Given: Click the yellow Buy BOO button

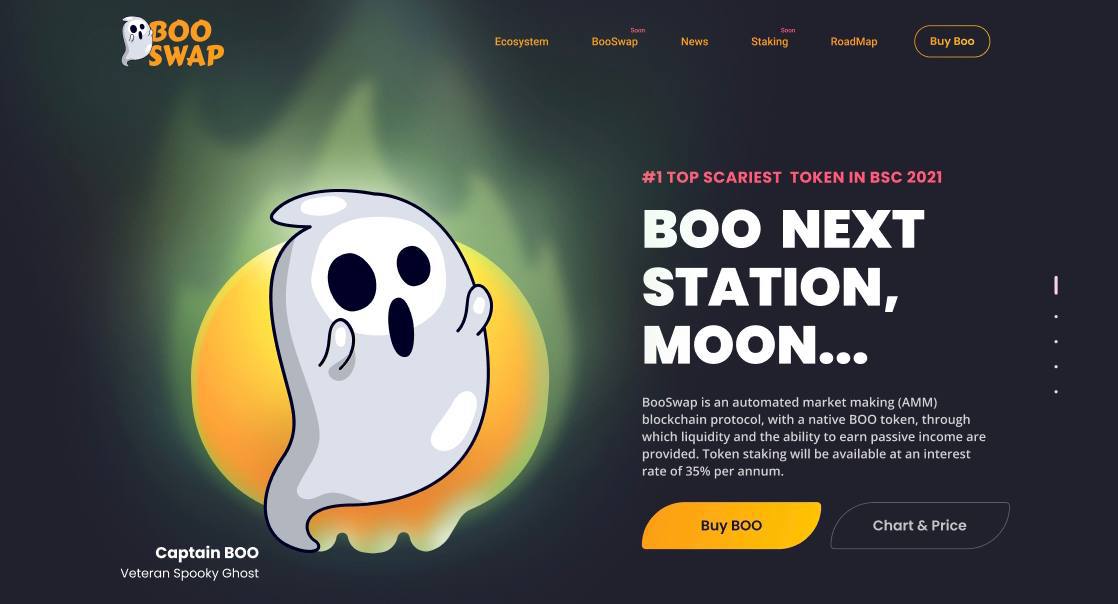Looking at the screenshot, I should (x=731, y=526).
